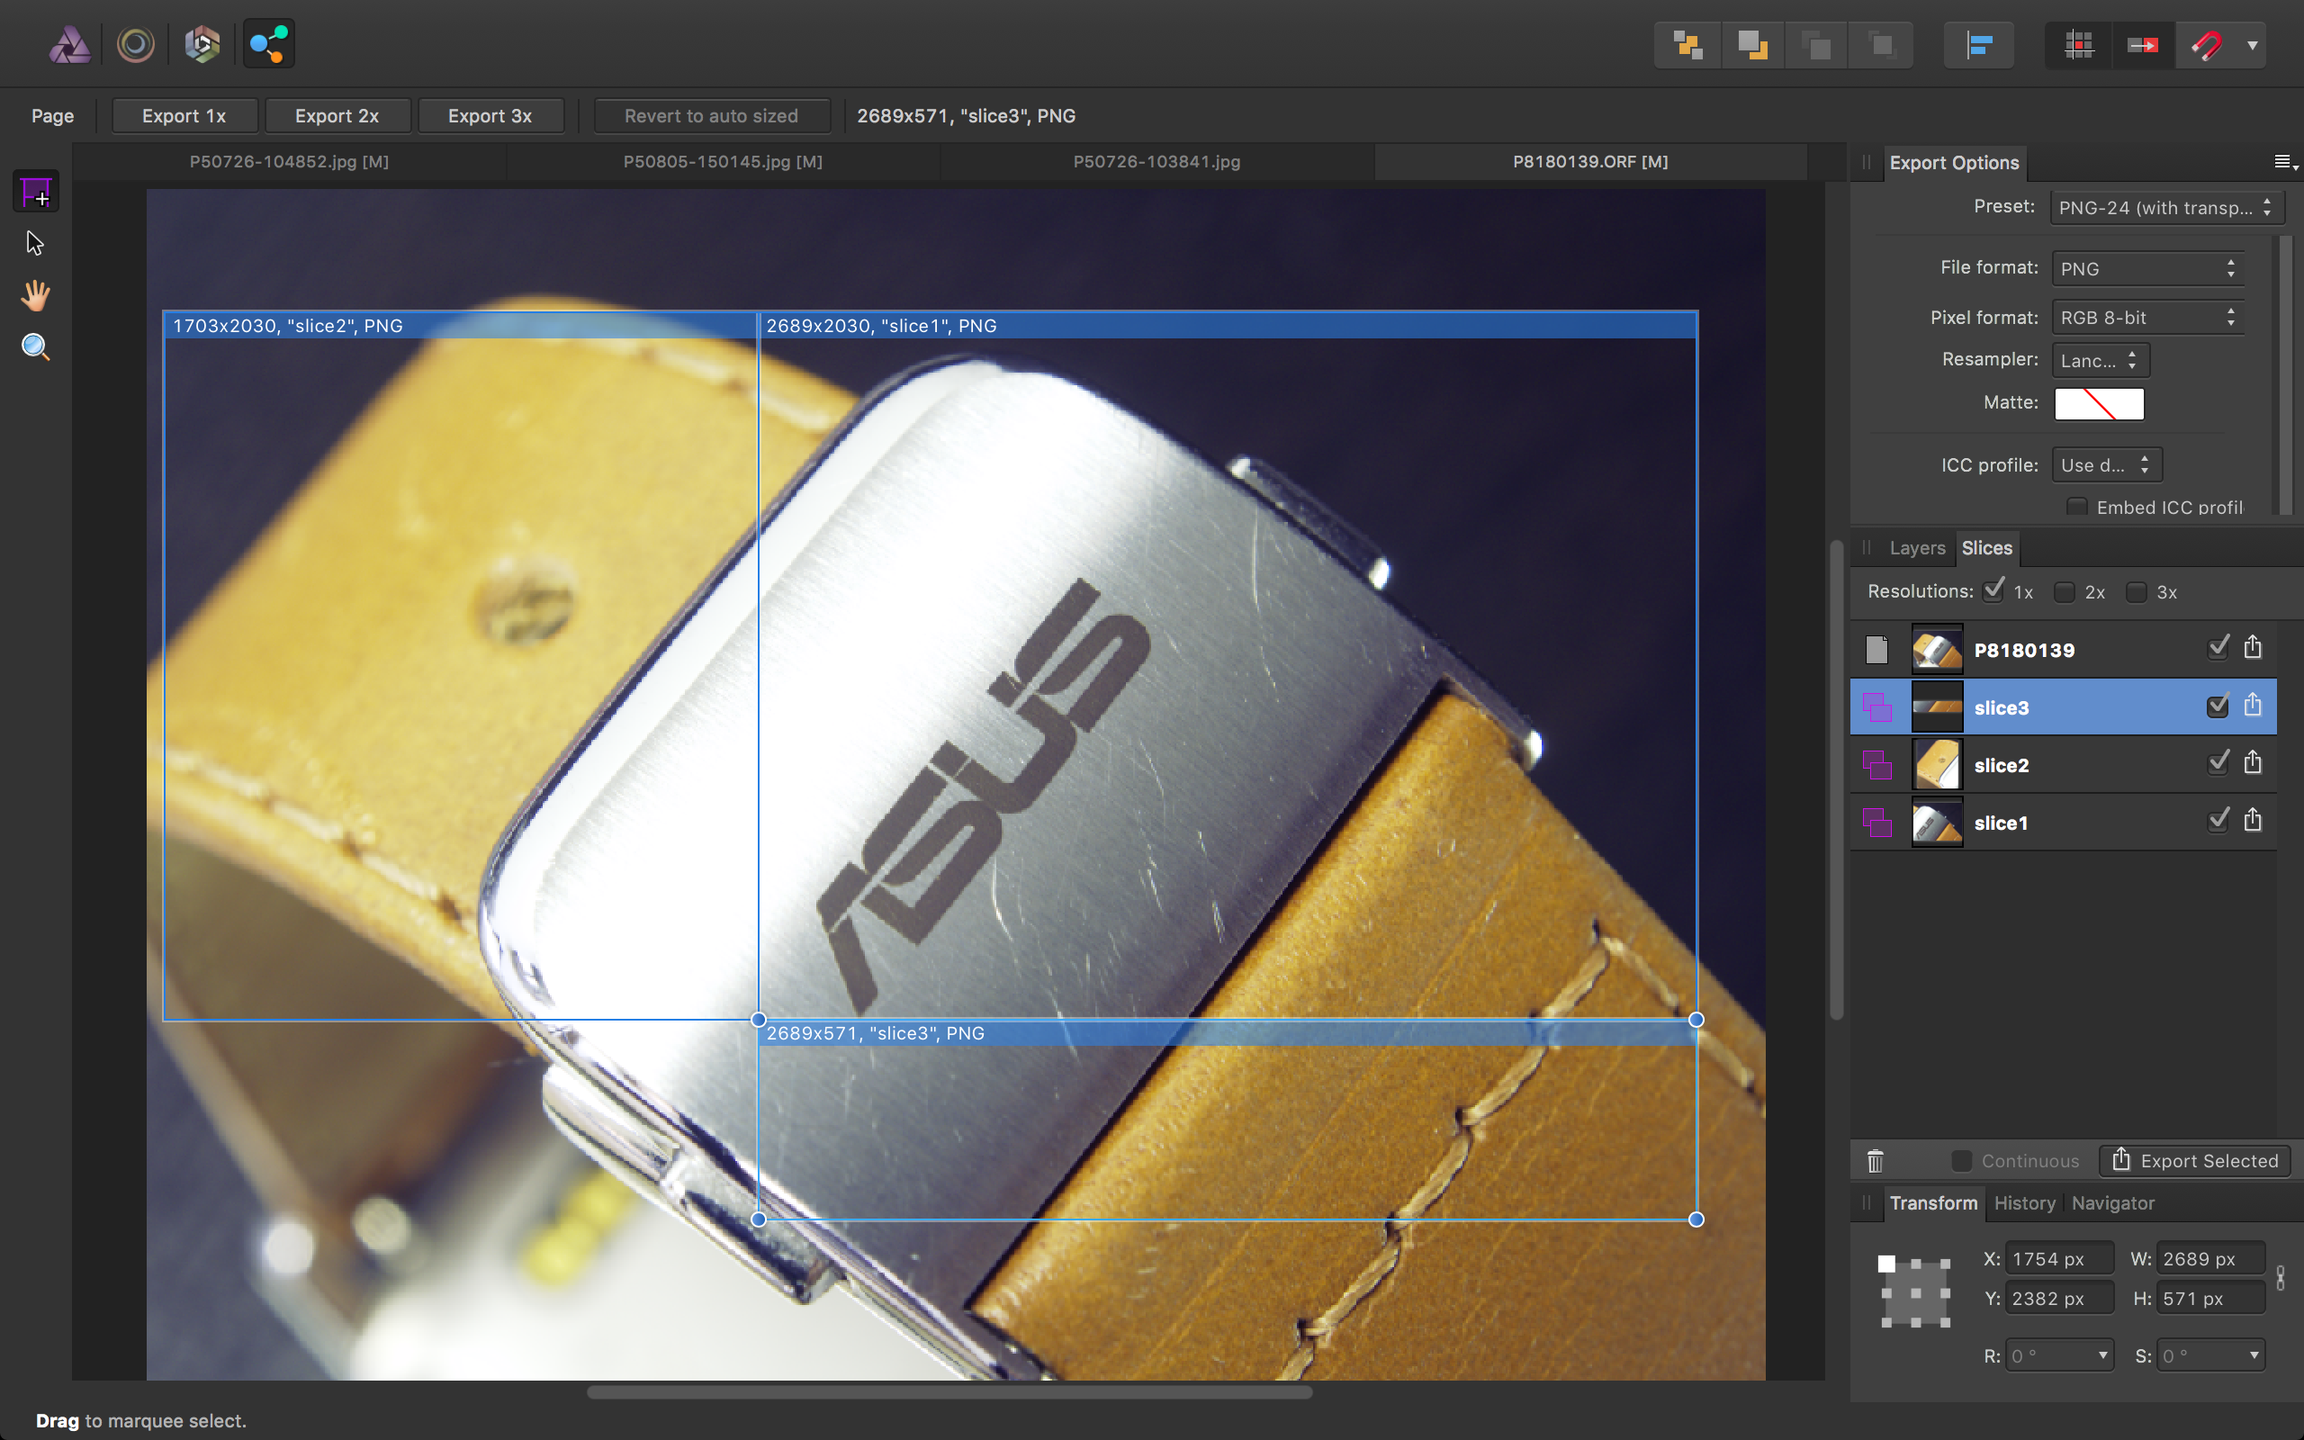Switch to the Photo persona icon
2304x1440 pixels.
(70, 45)
